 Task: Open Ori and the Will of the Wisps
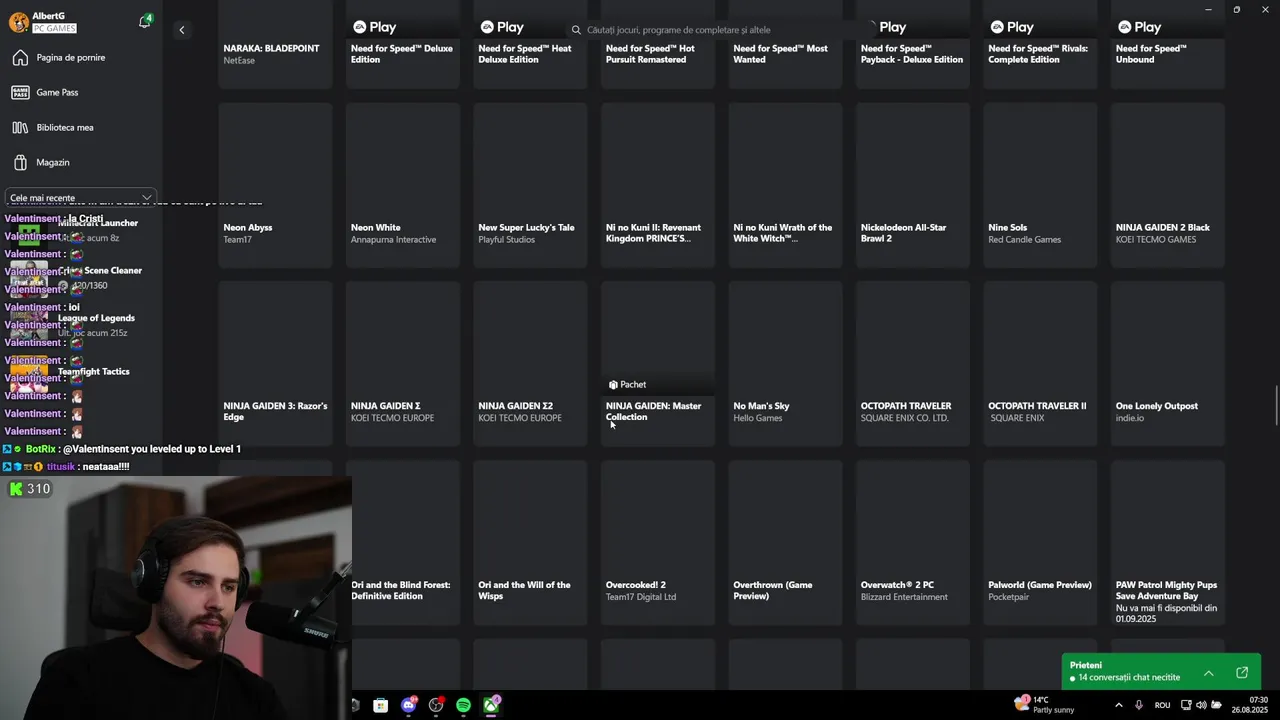click(530, 543)
